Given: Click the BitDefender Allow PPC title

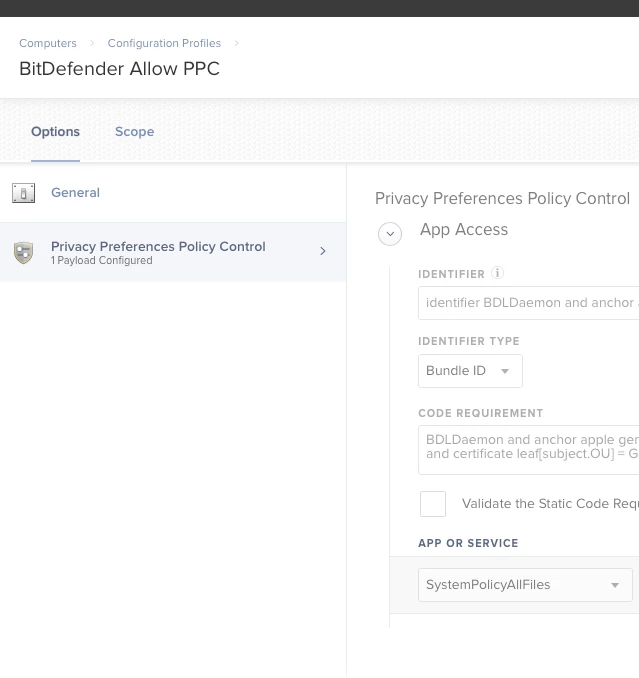Looking at the screenshot, I should pyautogui.click(x=119, y=68).
